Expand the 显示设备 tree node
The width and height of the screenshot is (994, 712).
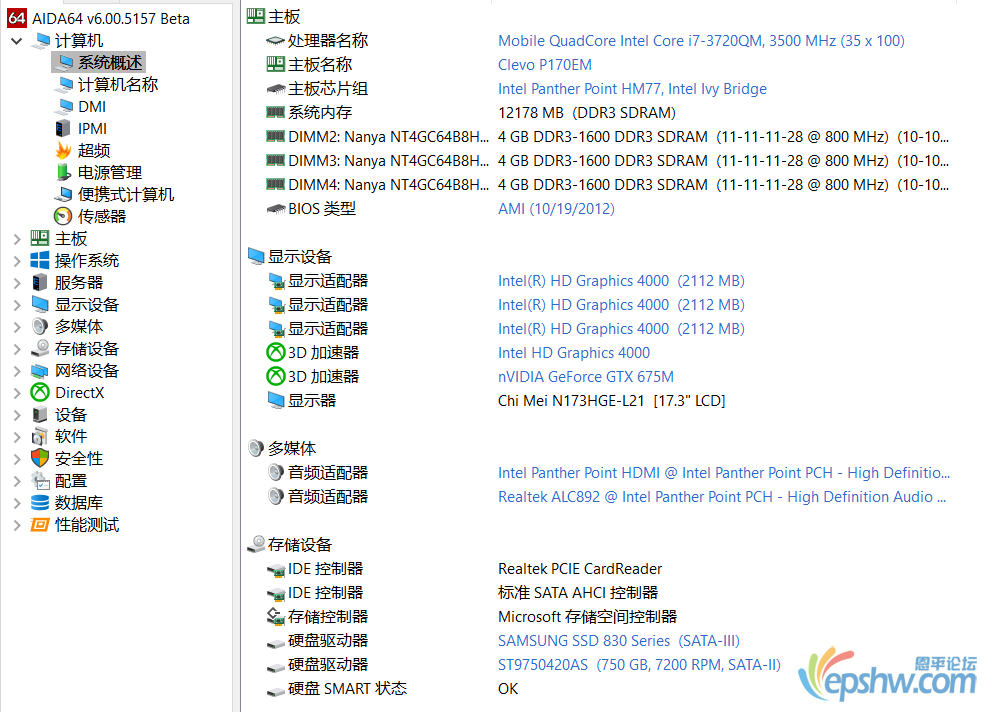coord(17,305)
